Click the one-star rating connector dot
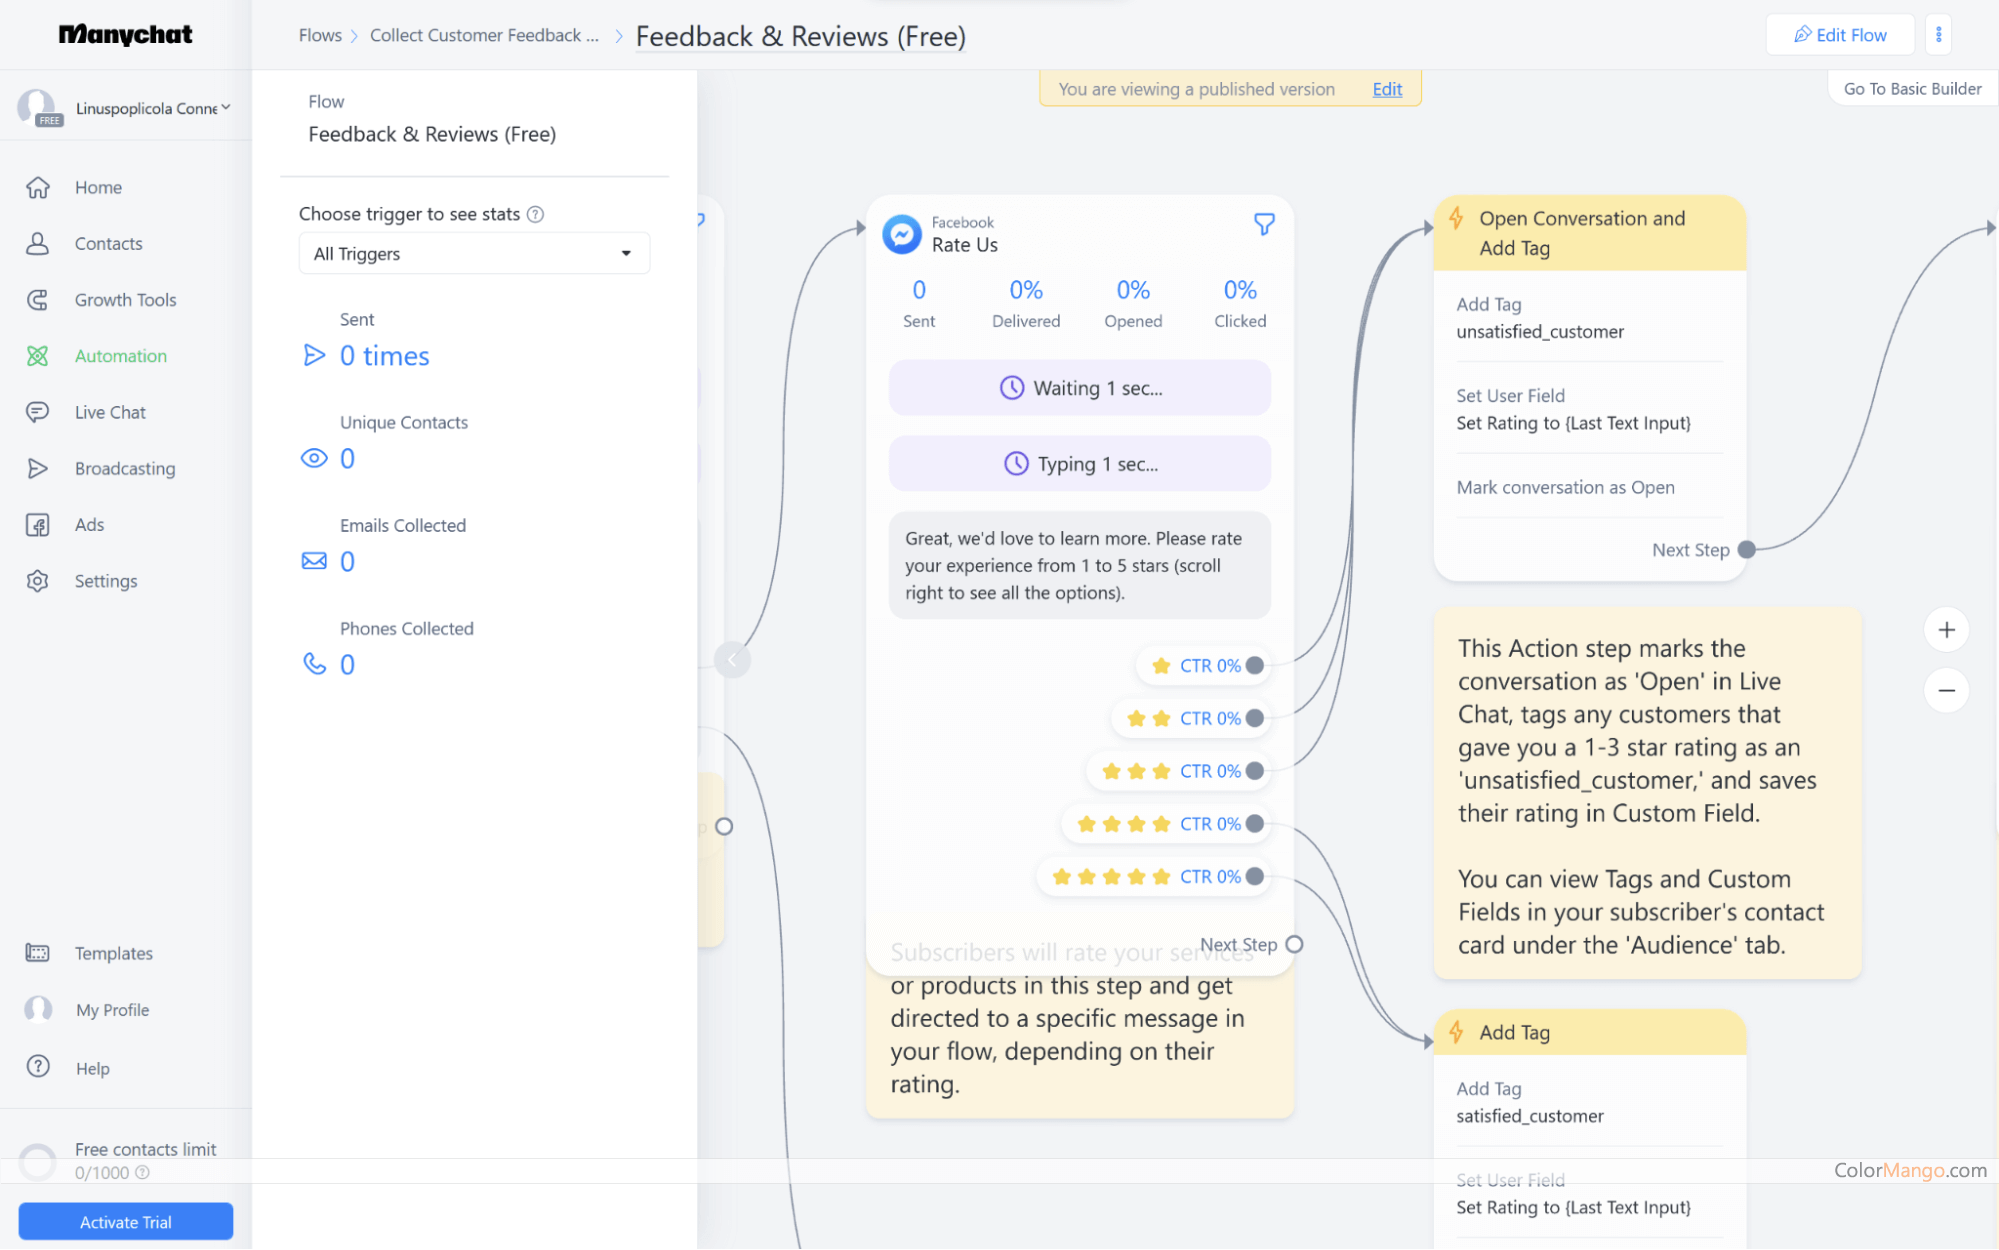1999x1250 pixels. 1255,666
